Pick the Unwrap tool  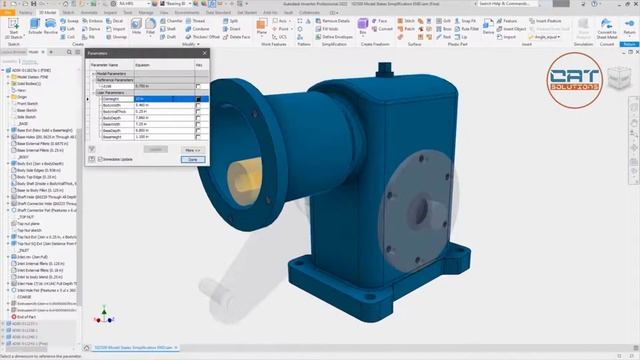[x=116, y=37]
